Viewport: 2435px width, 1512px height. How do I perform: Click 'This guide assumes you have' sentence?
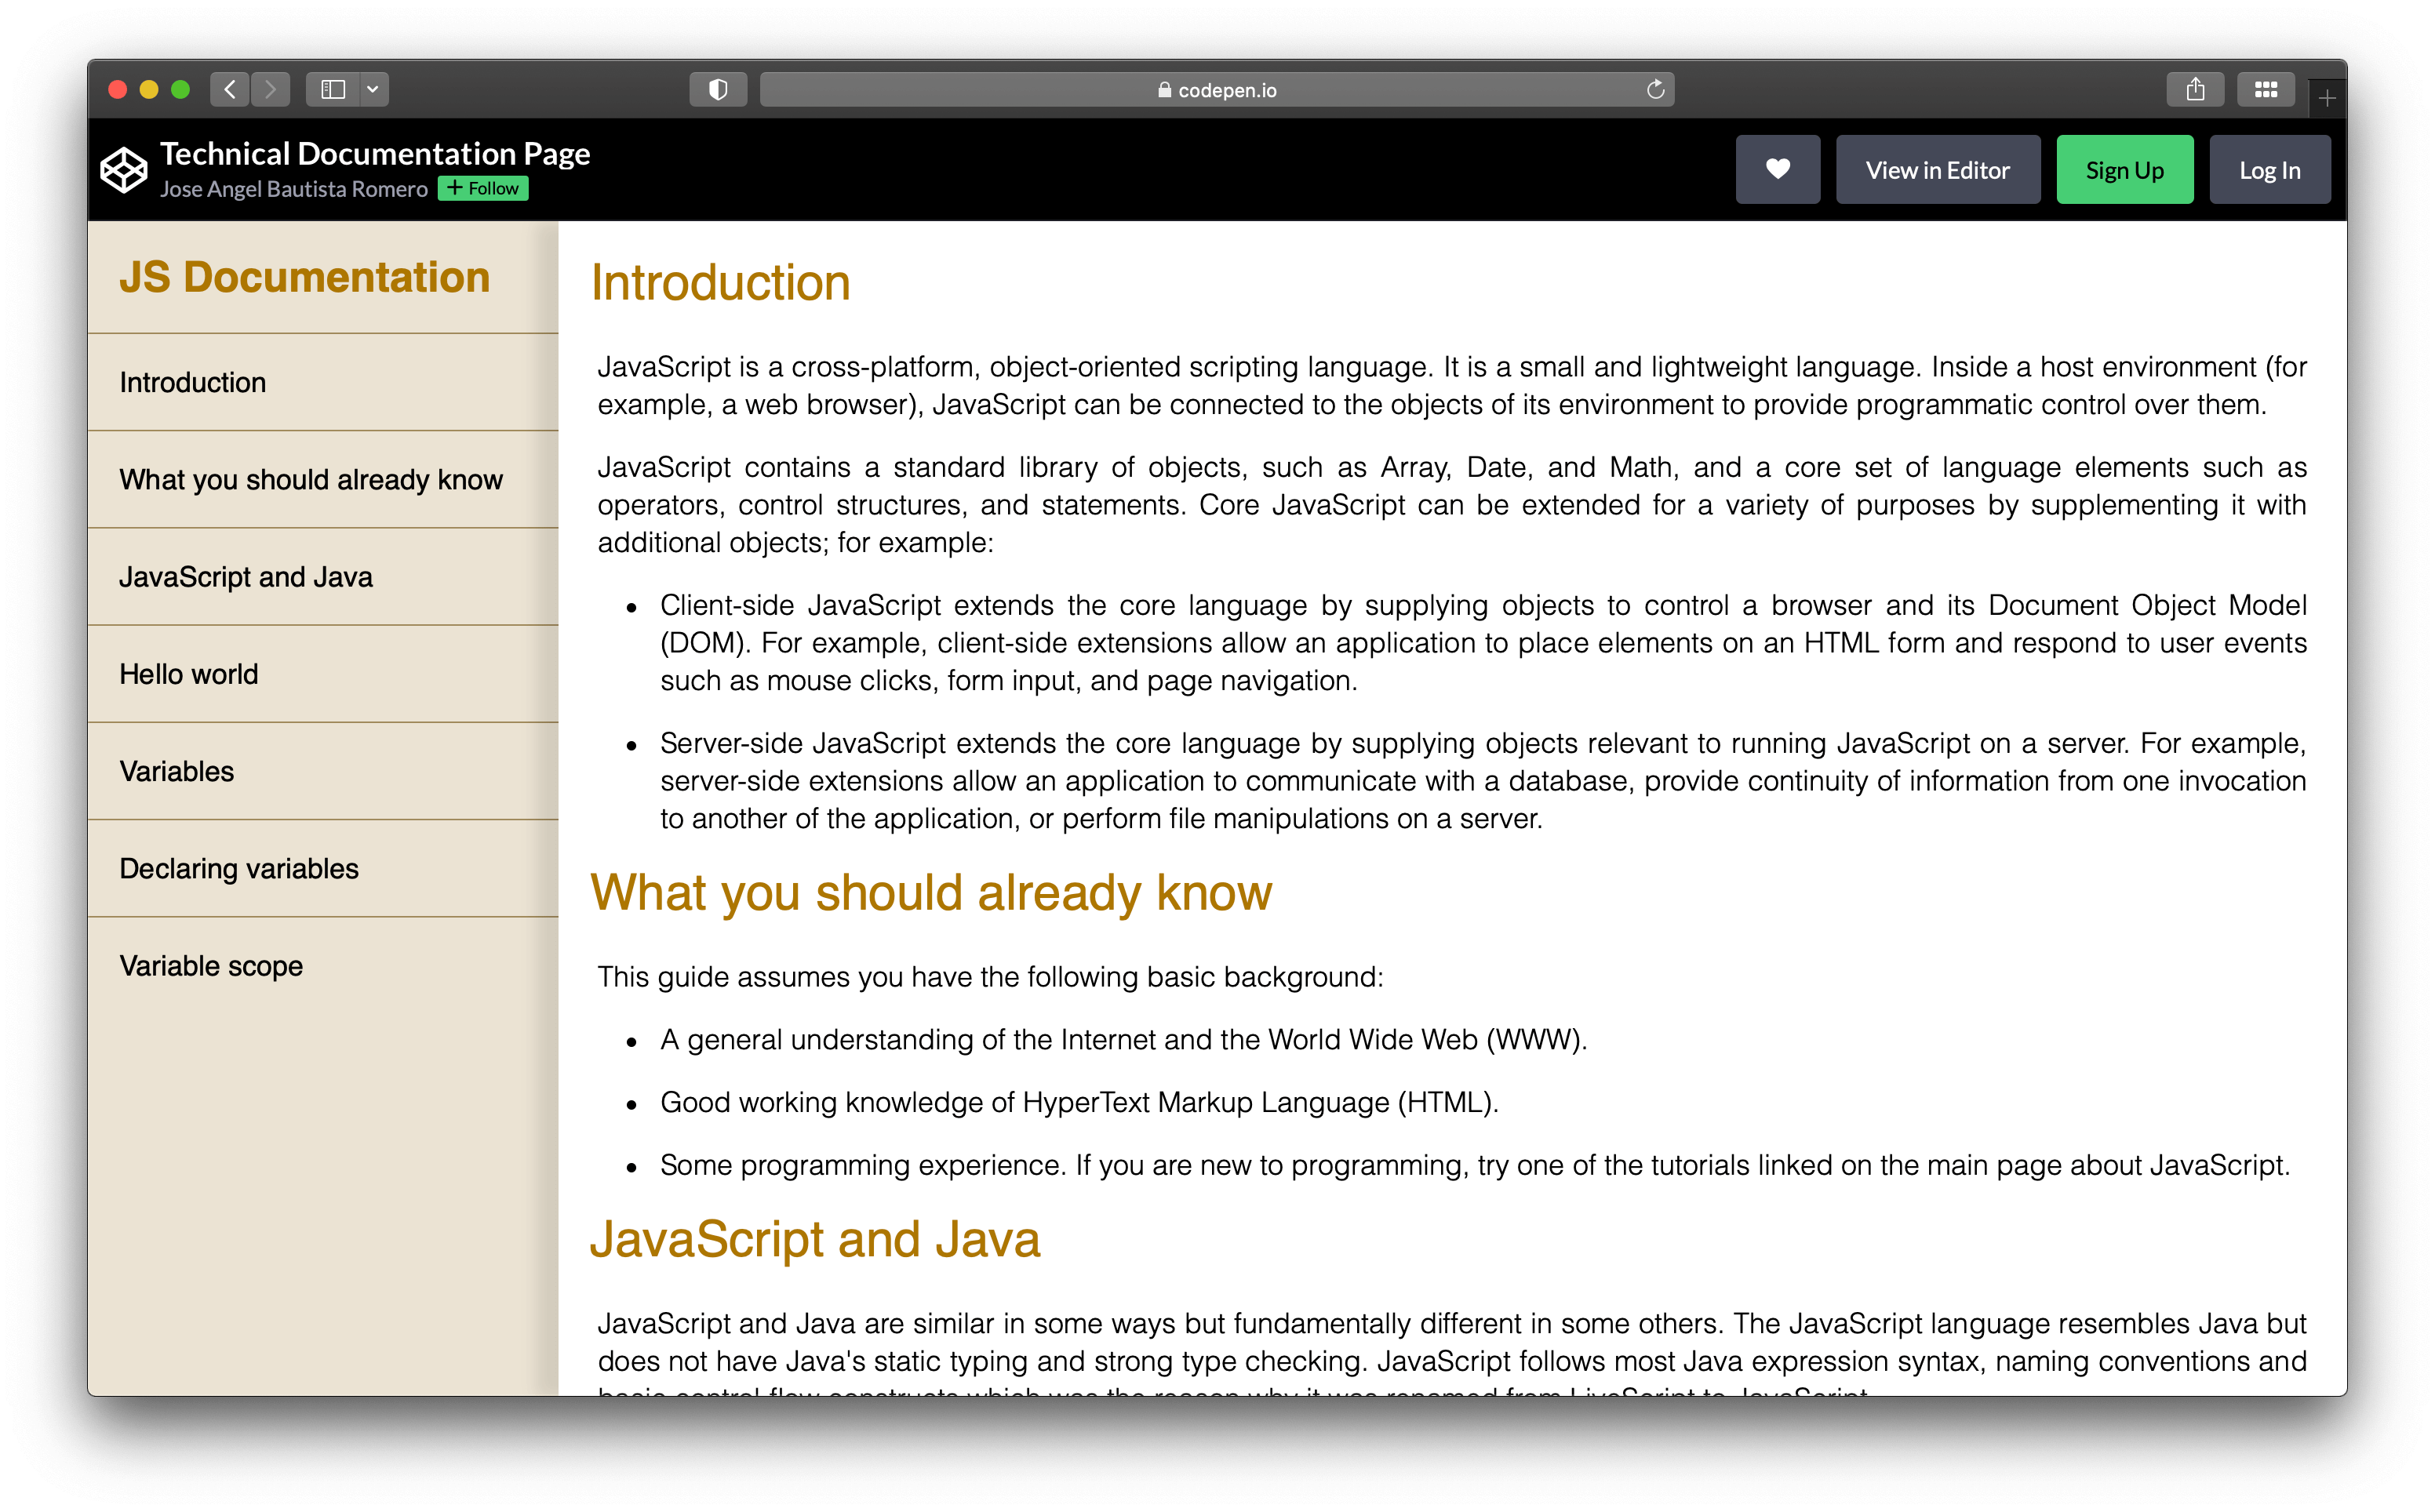click(990, 977)
